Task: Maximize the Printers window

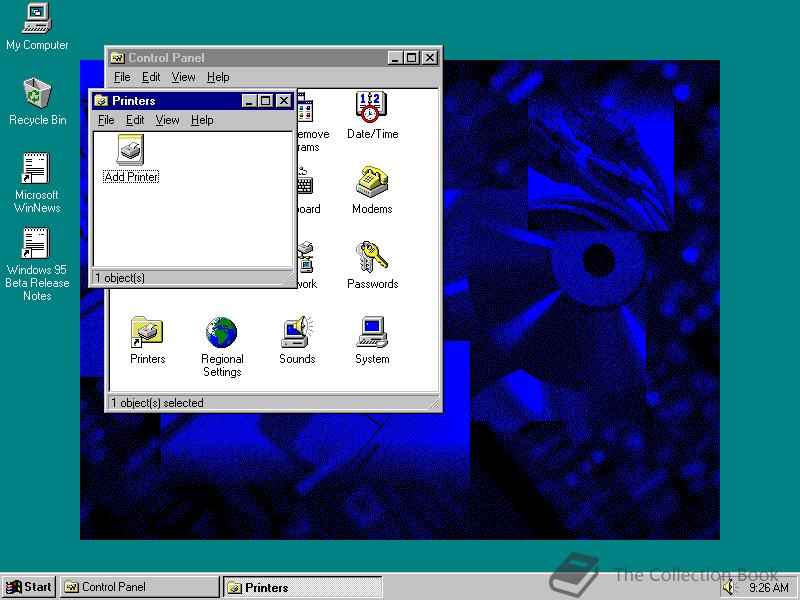Action: pos(265,101)
